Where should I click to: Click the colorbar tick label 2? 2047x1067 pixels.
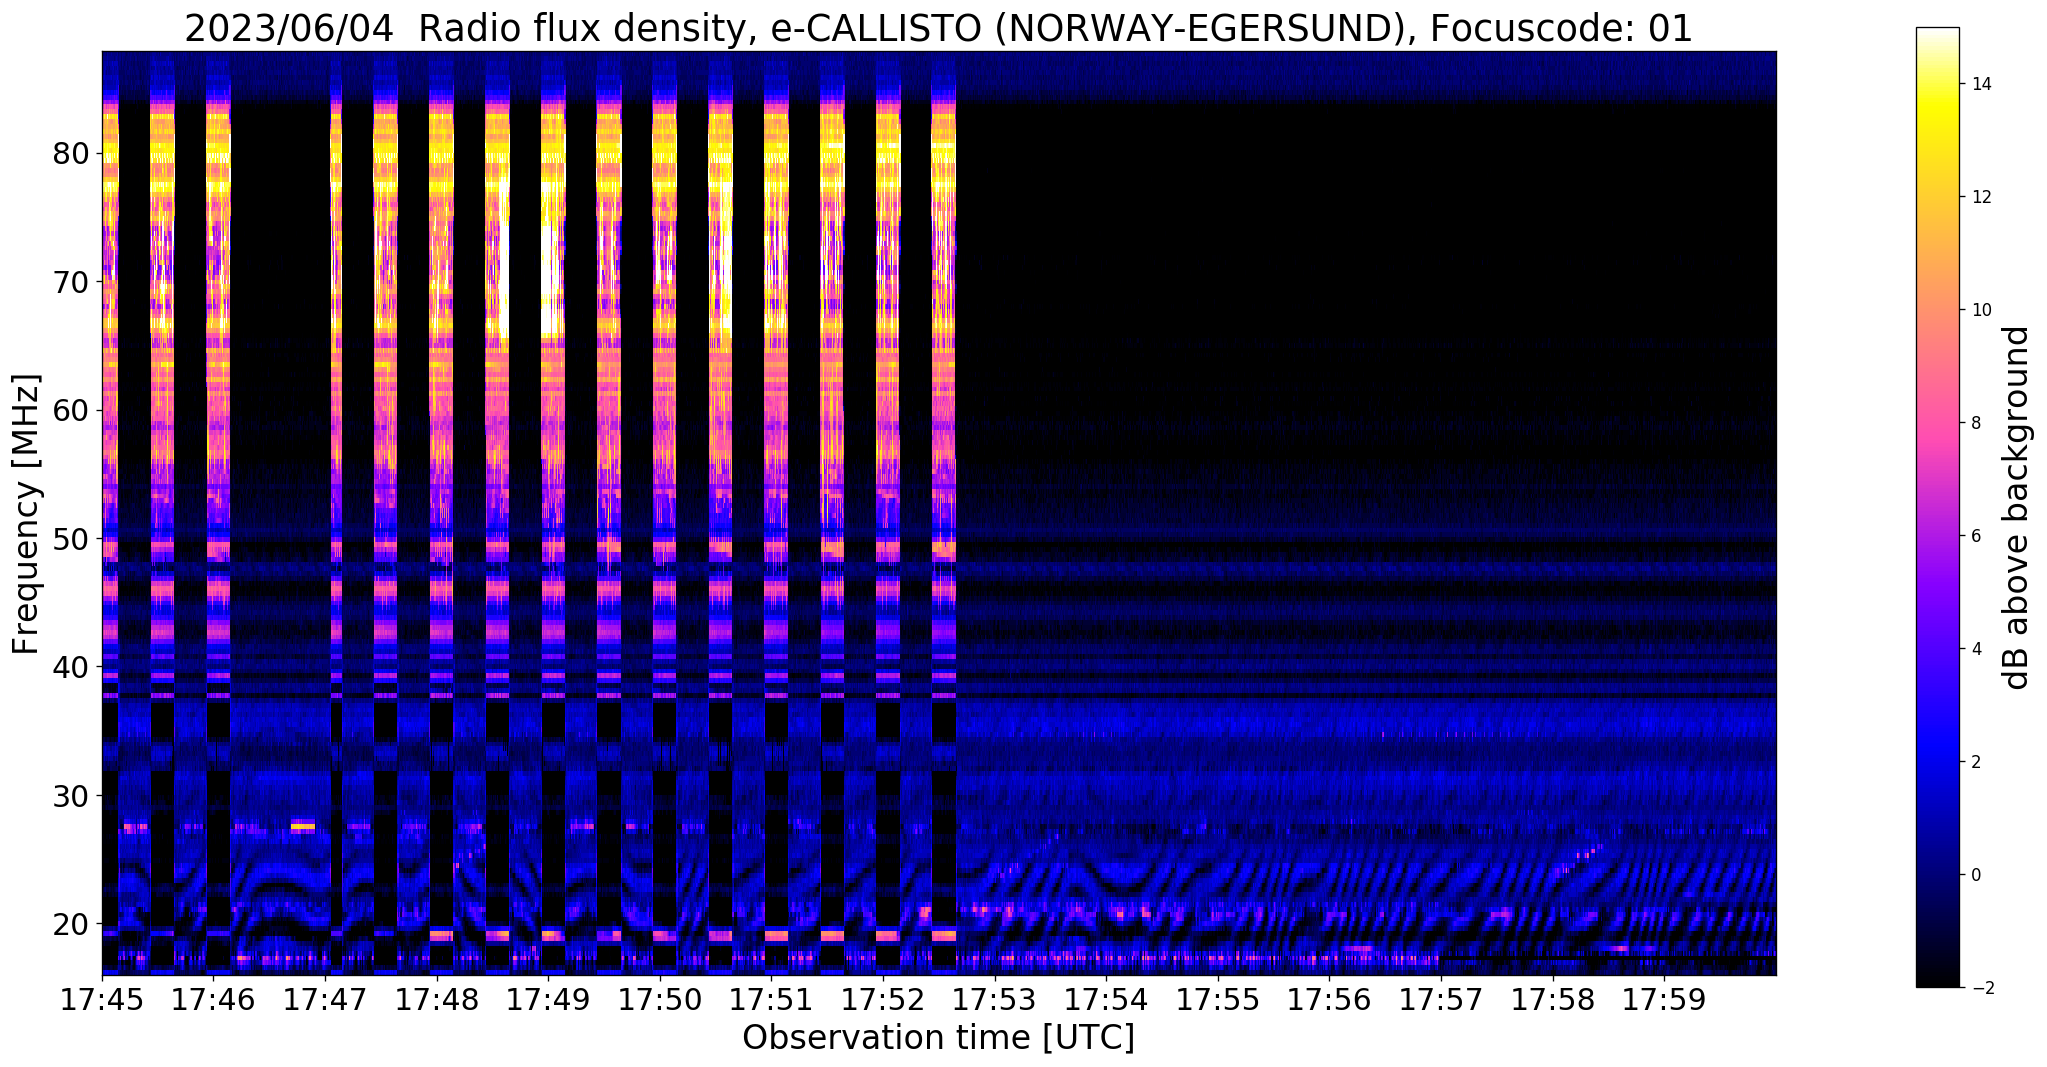[x=1975, y=762]
